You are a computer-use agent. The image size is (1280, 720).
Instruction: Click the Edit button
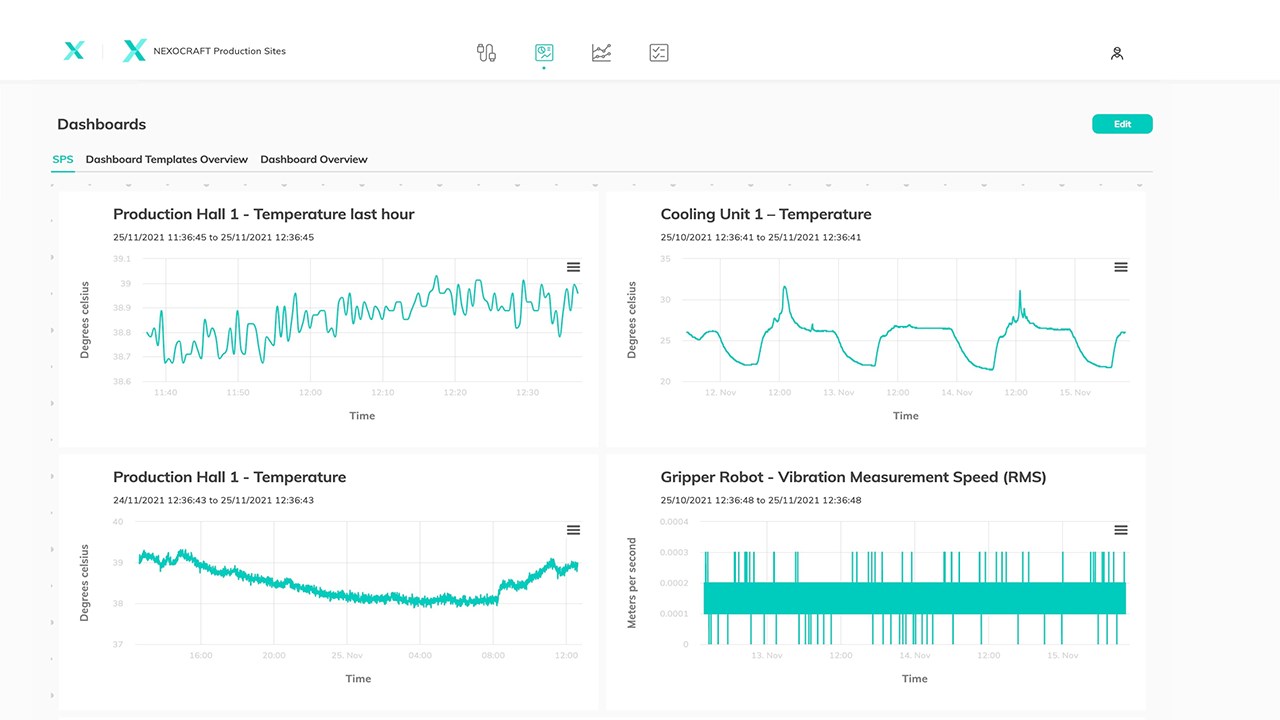tap(1122, 124)
